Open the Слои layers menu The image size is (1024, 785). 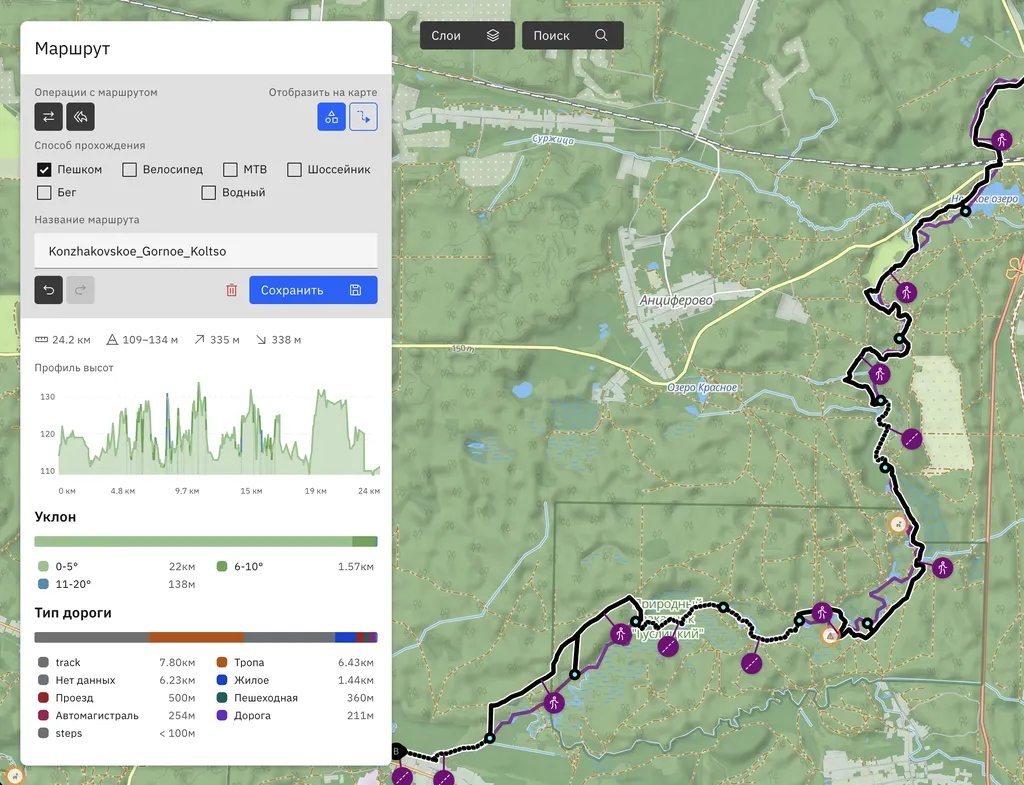[x=466, y=36]
